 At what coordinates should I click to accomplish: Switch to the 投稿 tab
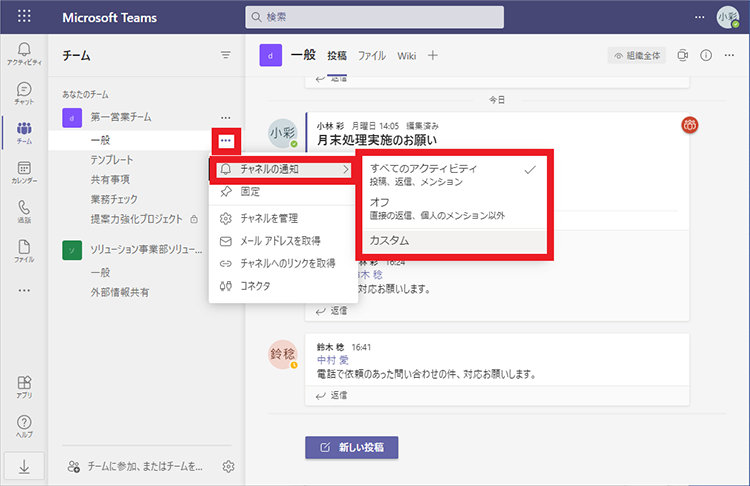337,56
